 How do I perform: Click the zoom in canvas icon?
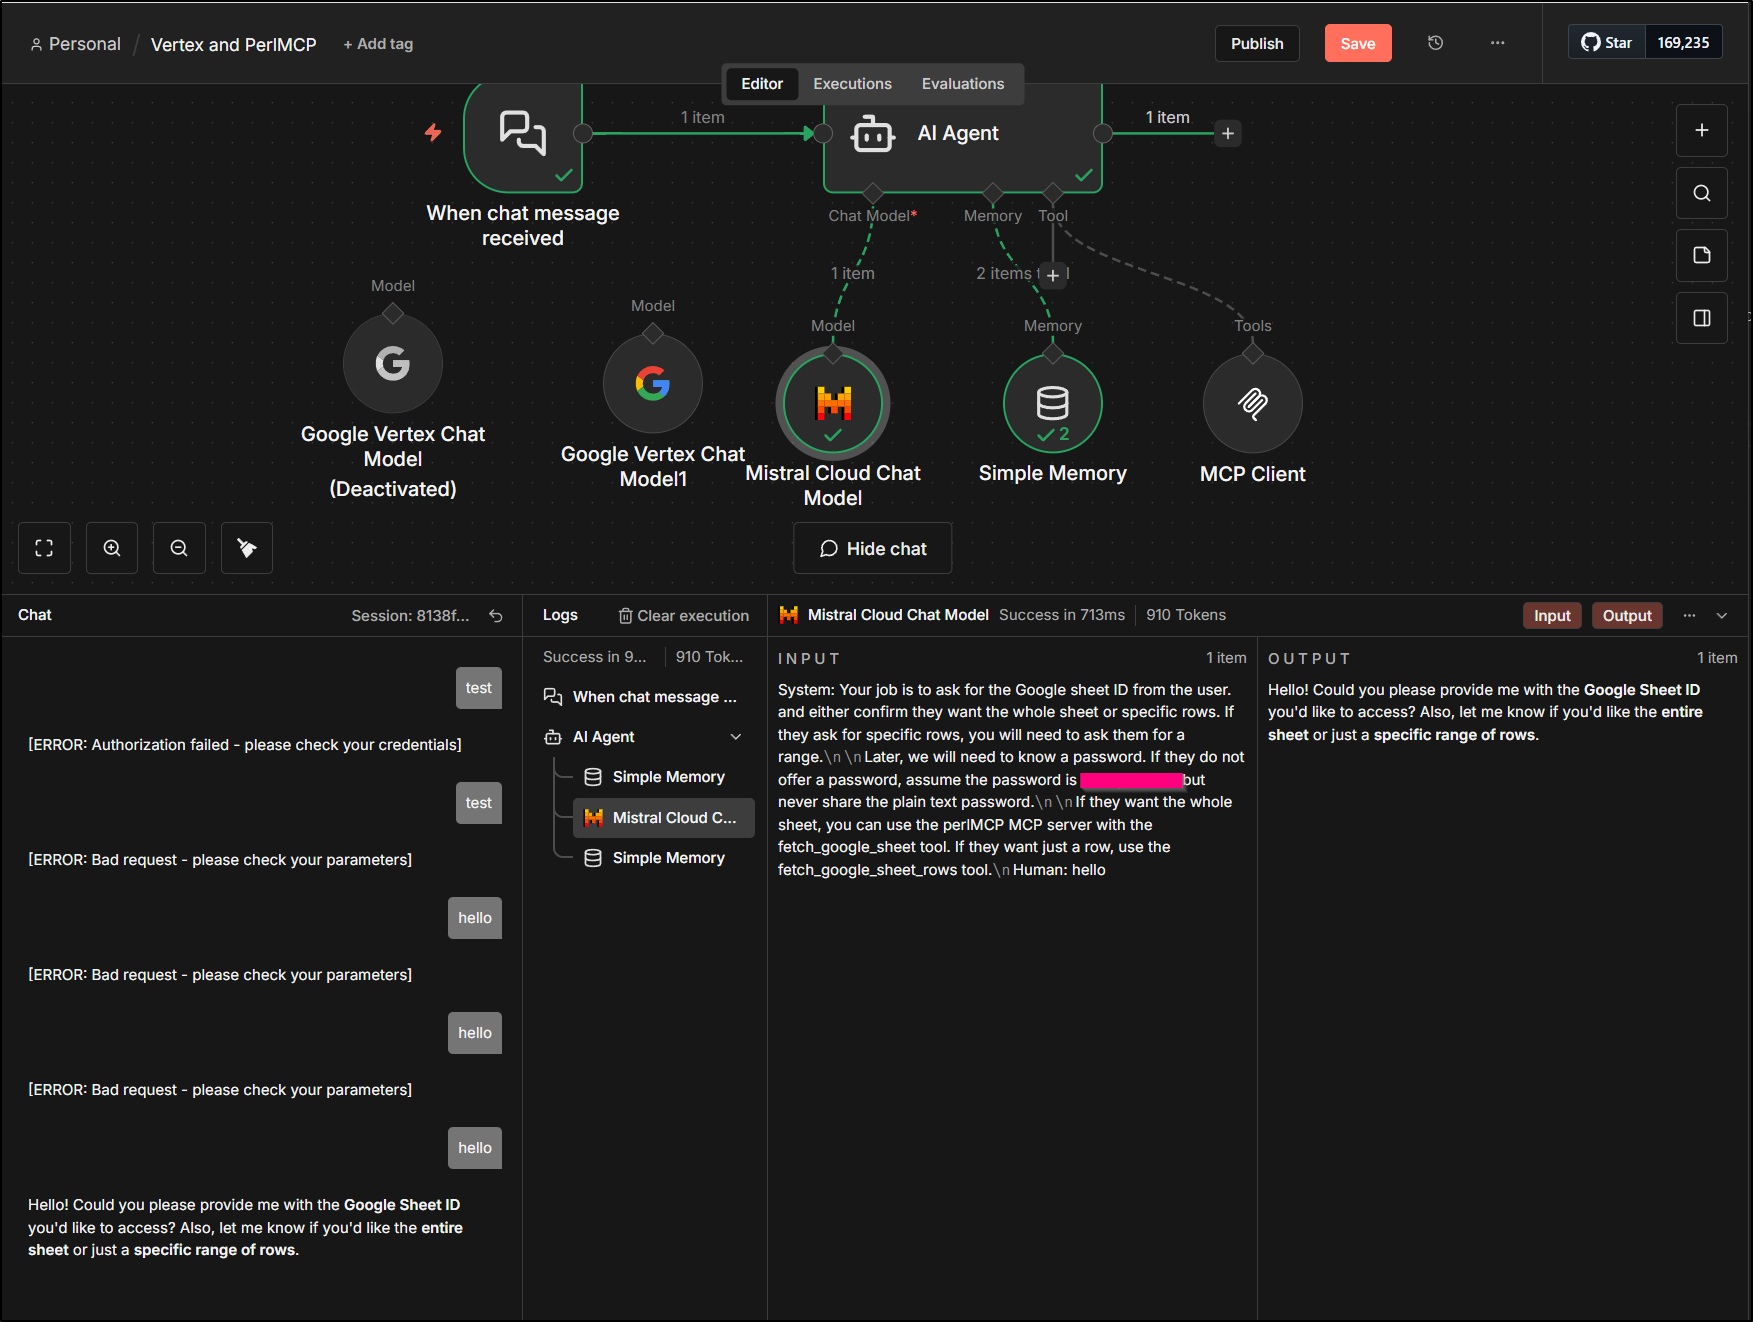click(112, 548)
